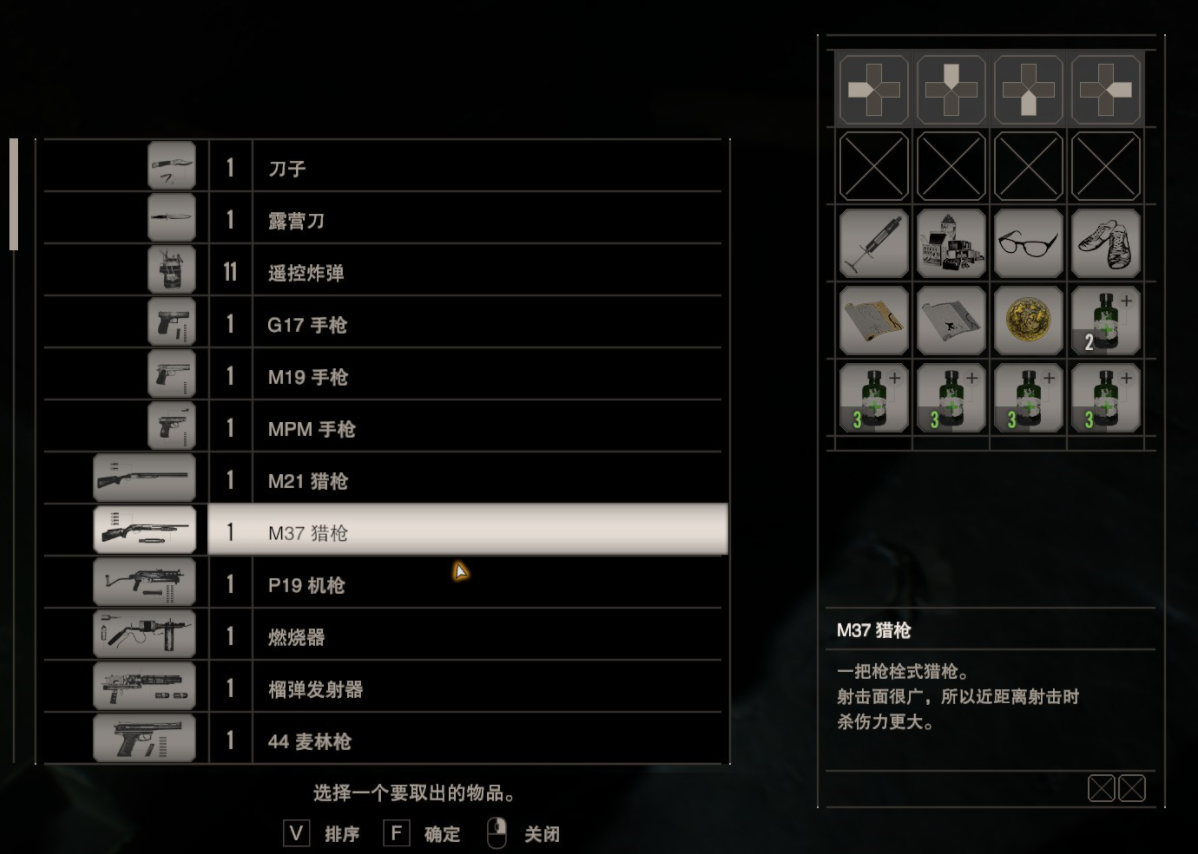Screen dimensions: 1198x854
Task: Click the V 排序 sort button
Action: click(x=322, y=833)
